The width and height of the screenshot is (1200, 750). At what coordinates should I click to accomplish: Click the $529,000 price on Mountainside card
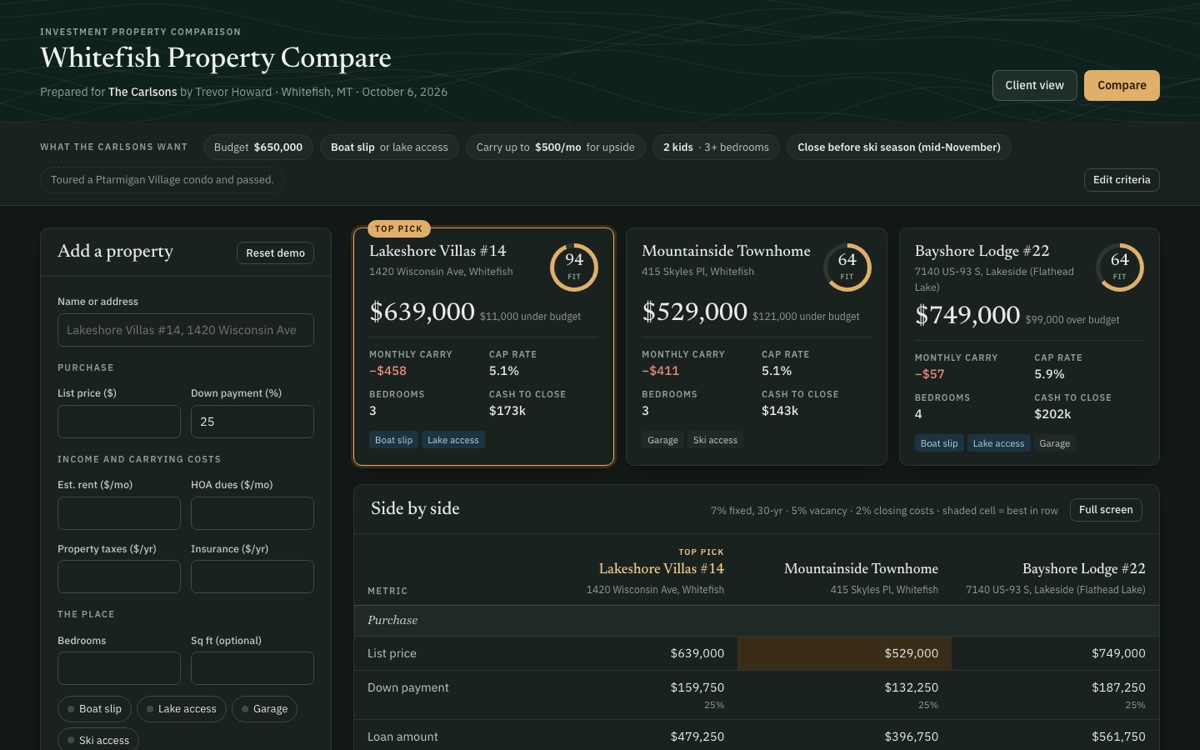pyautogui.click(x=695, y=312)
